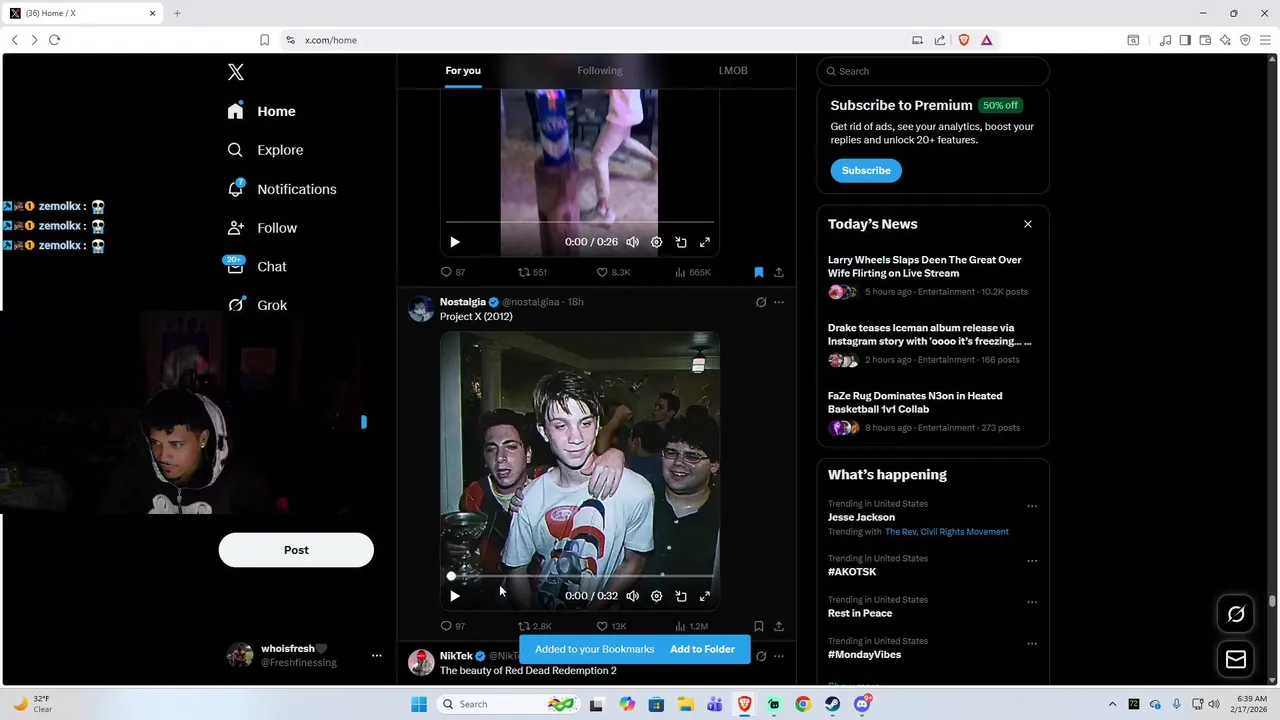Enter fullscreen on the 0:26 video

[x=705, y=242]
